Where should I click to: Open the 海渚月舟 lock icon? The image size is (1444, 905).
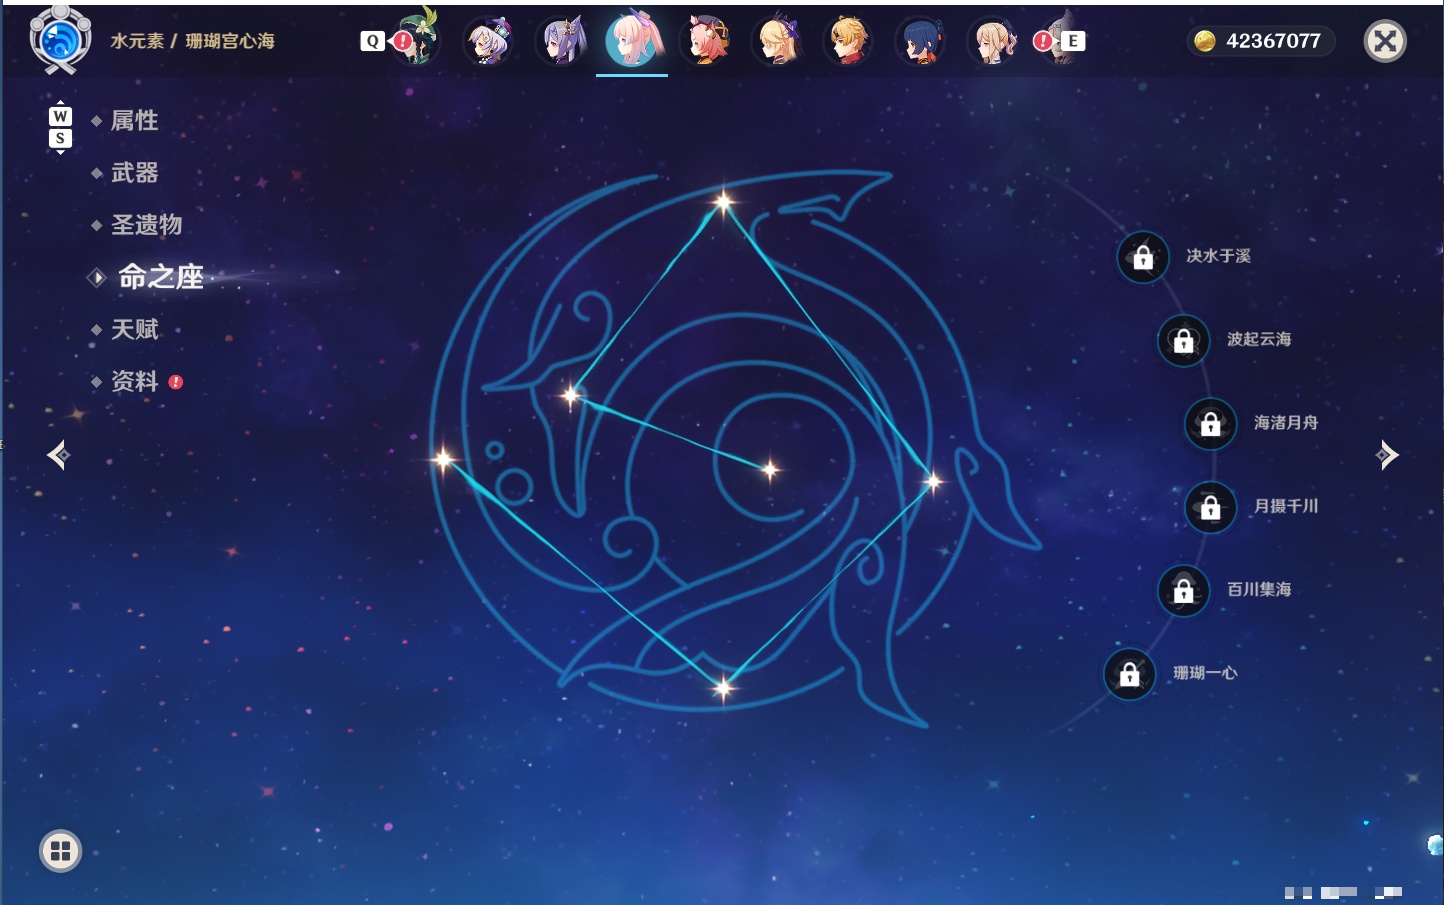1211,424
